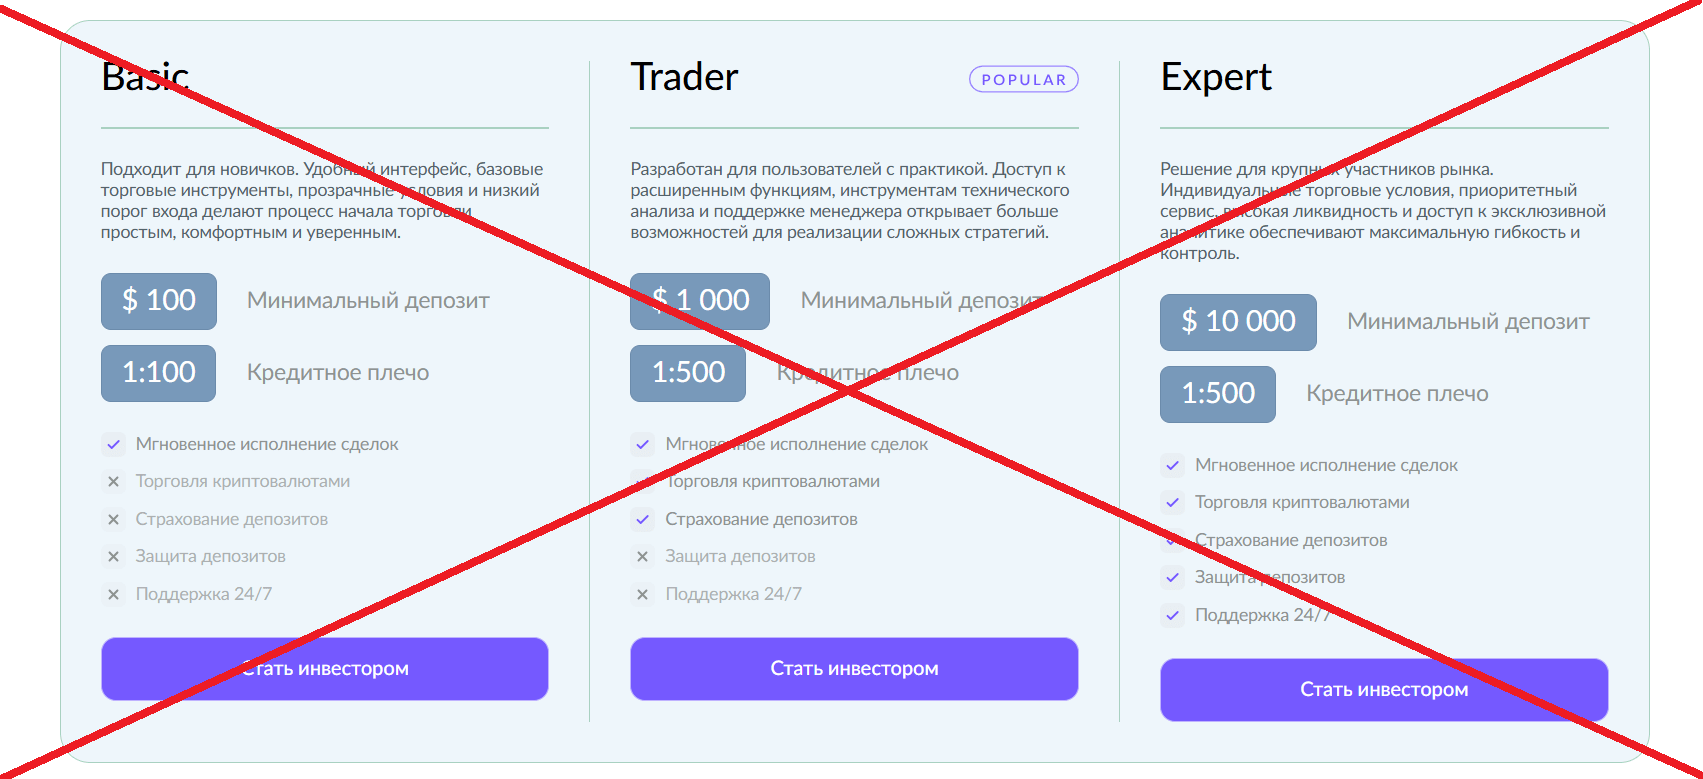Click the POPULAR badge on Trader
This screenshot has height=779, width=1703.
(1023, 80)
